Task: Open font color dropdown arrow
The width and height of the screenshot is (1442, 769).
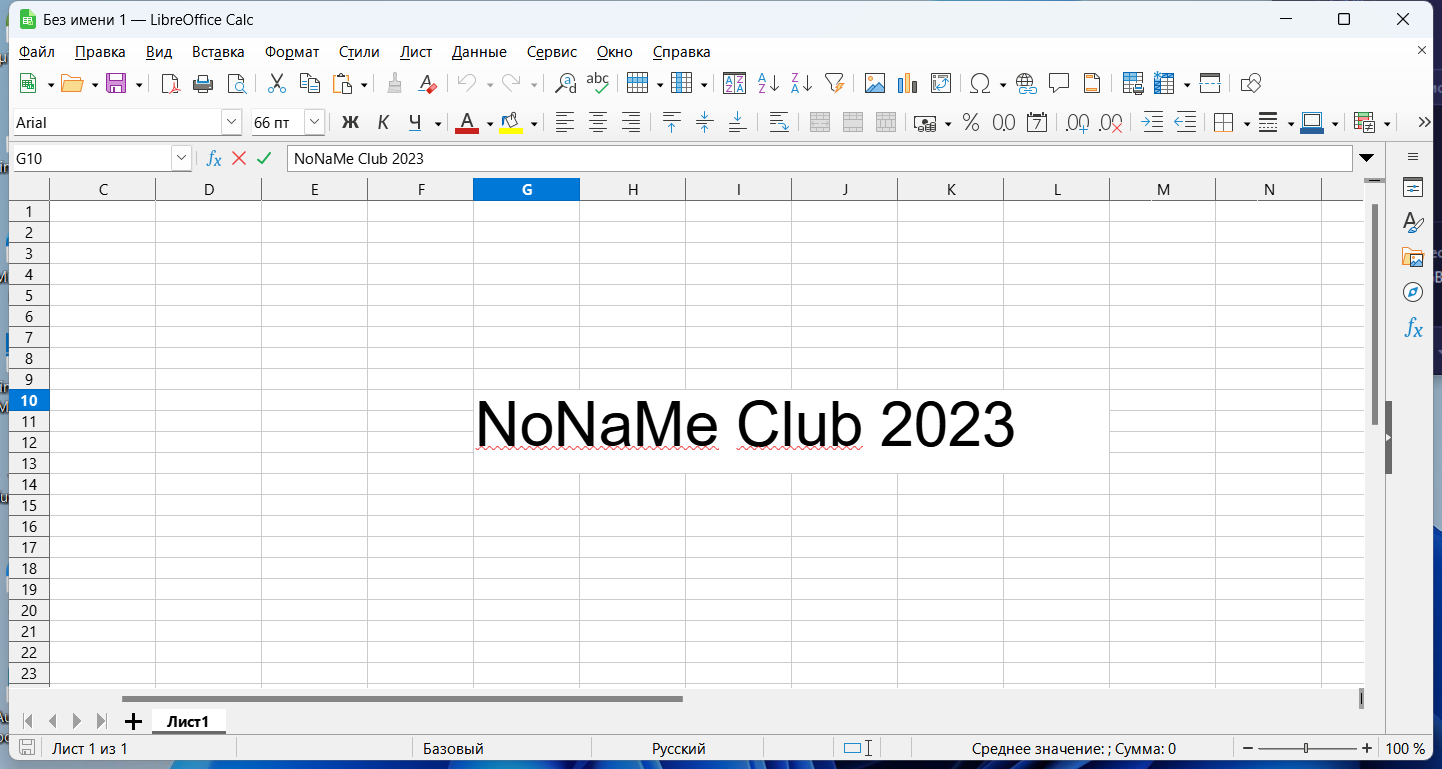Action: (490, 124)
